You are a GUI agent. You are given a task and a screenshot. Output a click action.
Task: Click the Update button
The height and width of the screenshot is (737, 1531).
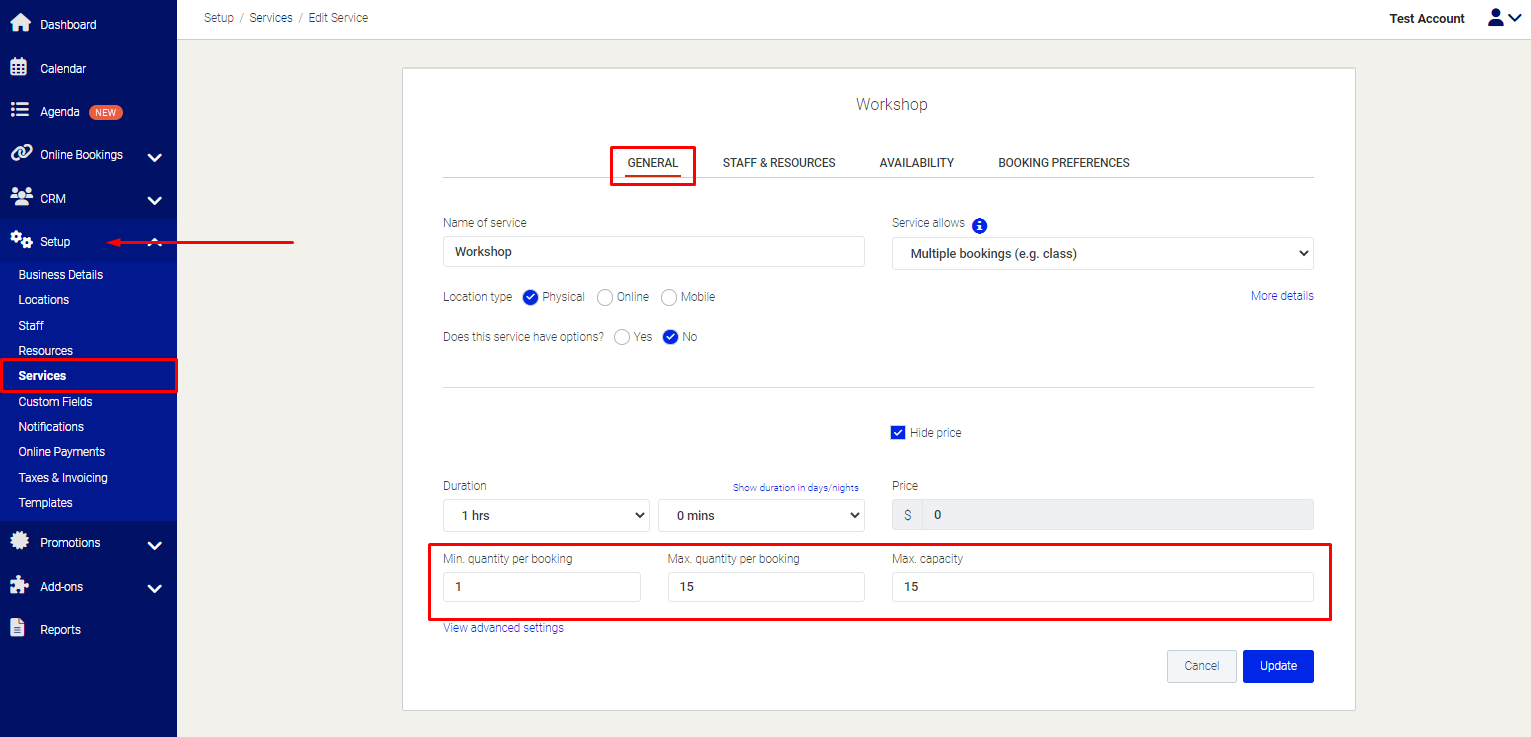click(x=1278, y=666)
